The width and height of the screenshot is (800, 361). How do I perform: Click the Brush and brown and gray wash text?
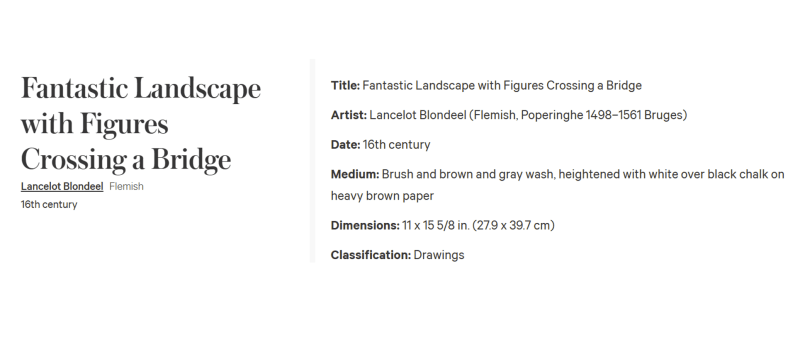pyautogui.click(x=469, y=174)
